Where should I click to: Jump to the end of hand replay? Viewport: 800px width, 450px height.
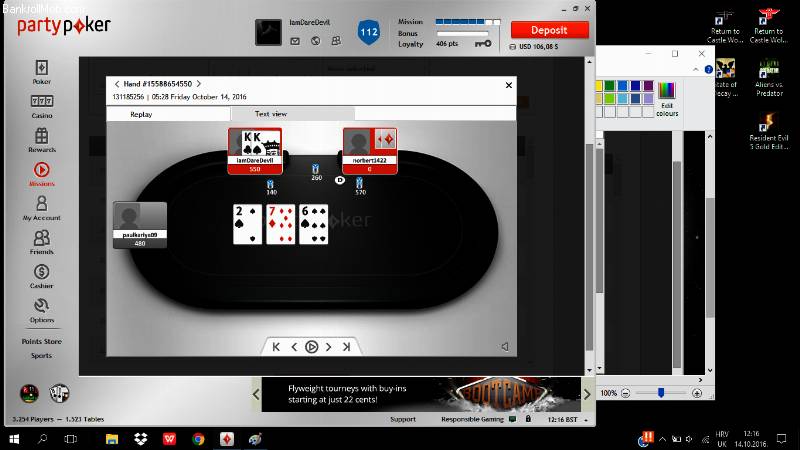346,347
